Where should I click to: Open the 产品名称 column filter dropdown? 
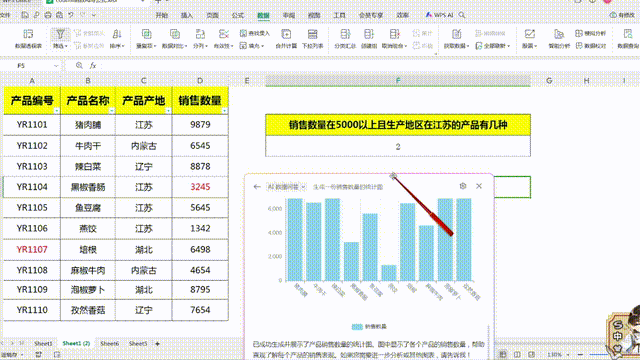point(112,111)
